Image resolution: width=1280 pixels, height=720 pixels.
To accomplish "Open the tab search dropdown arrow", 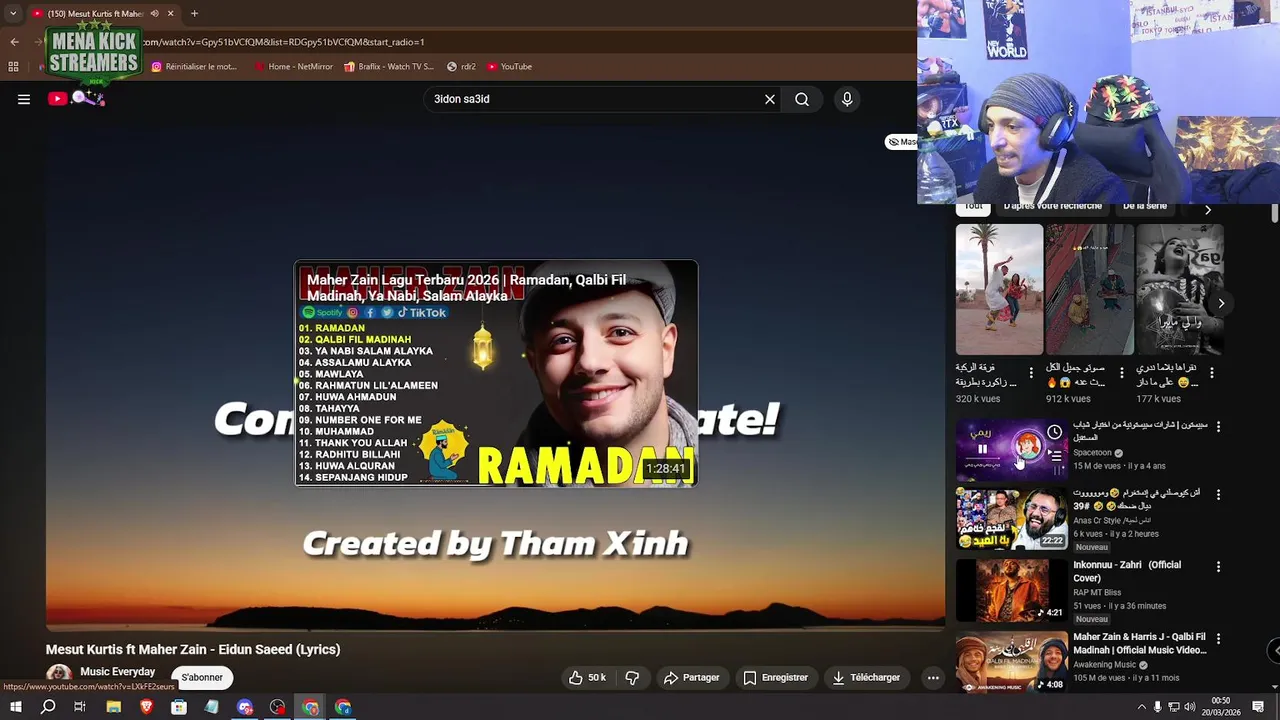I will coord(13,14).
